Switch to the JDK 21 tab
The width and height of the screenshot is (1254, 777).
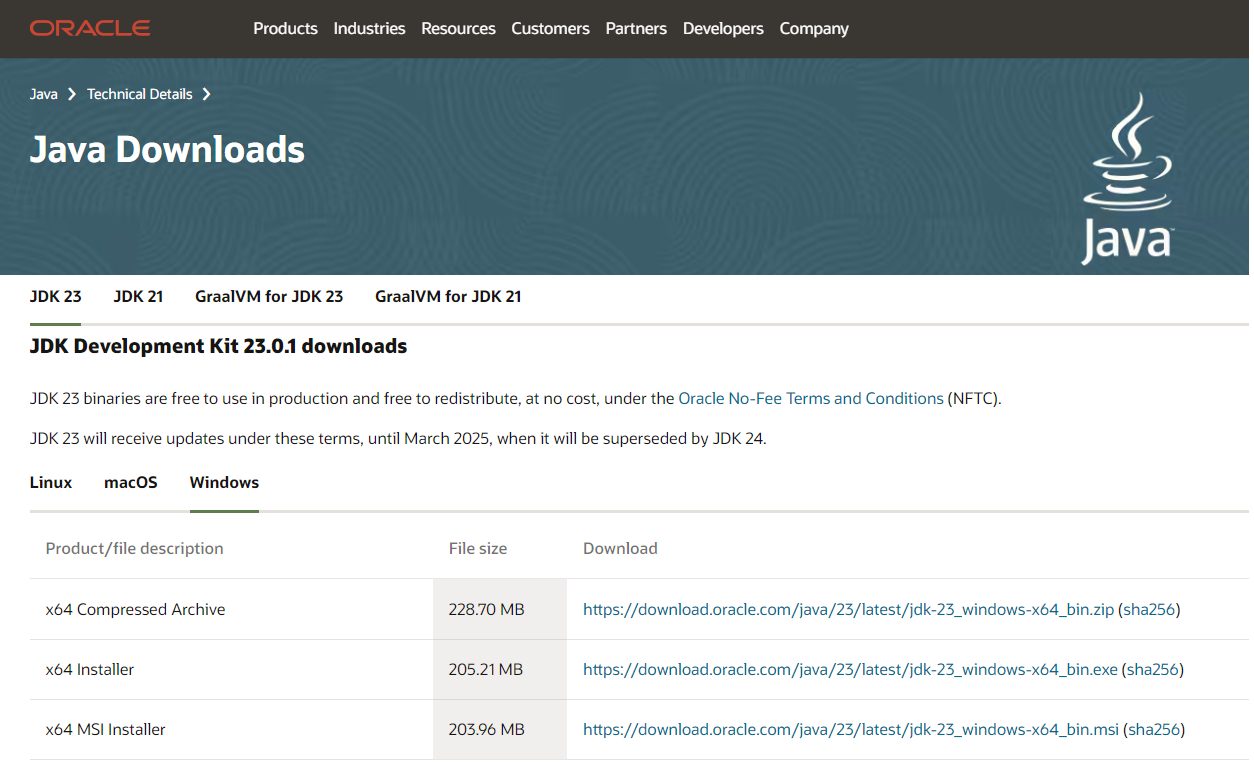[138, 296]
